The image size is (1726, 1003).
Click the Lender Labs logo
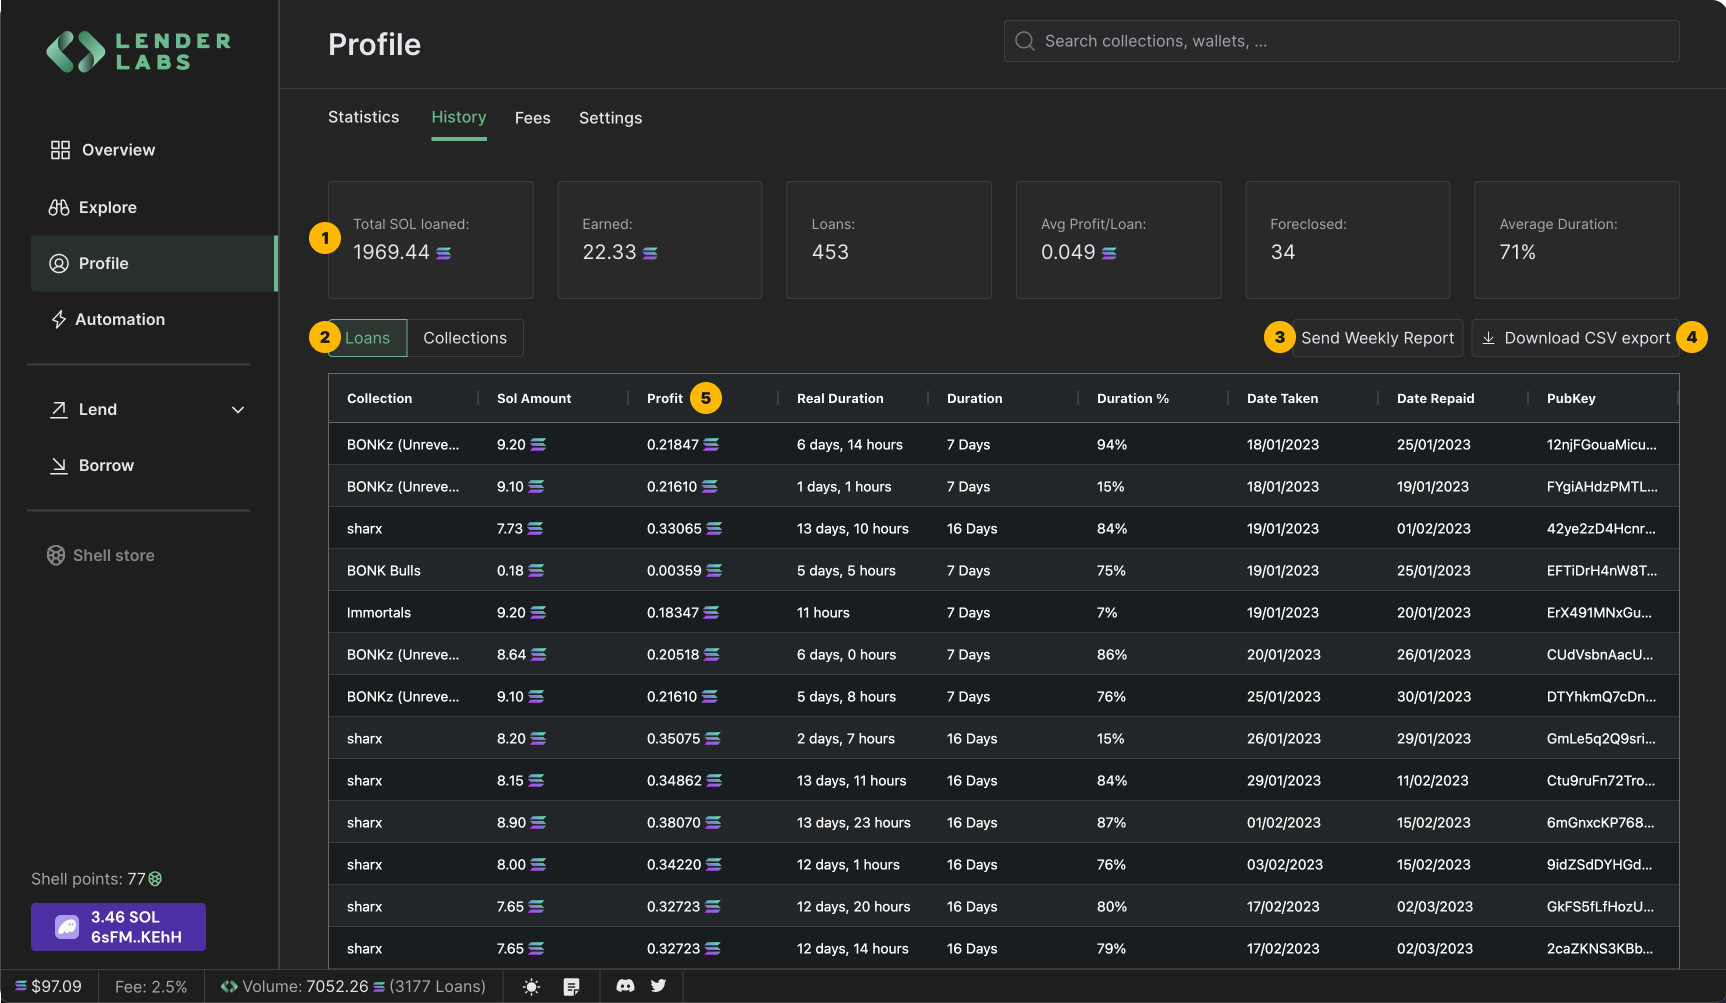pyautogui.click(x=138, y=52)
